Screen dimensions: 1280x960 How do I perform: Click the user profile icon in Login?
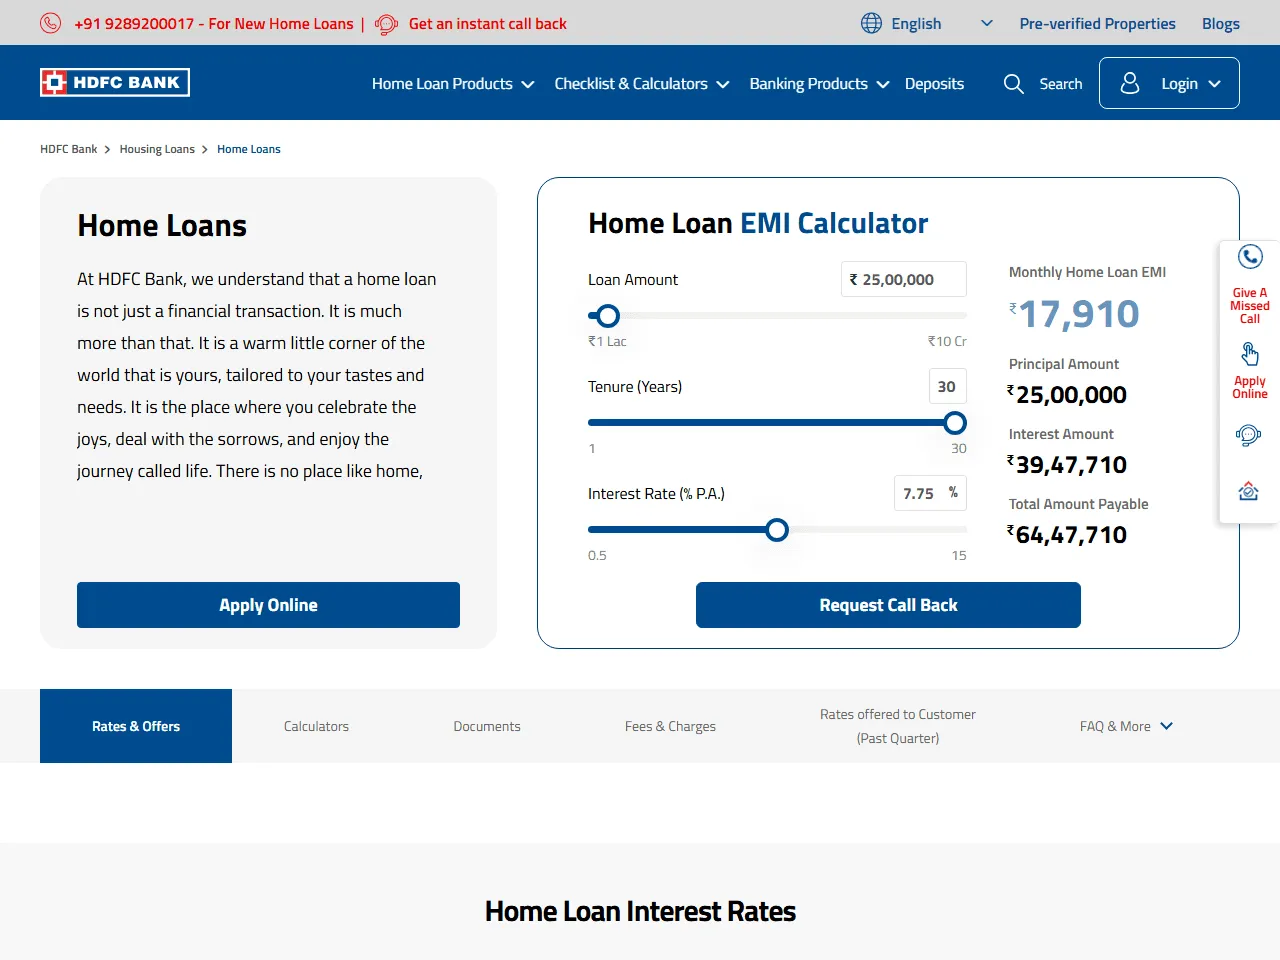(x=1130, y=83)
